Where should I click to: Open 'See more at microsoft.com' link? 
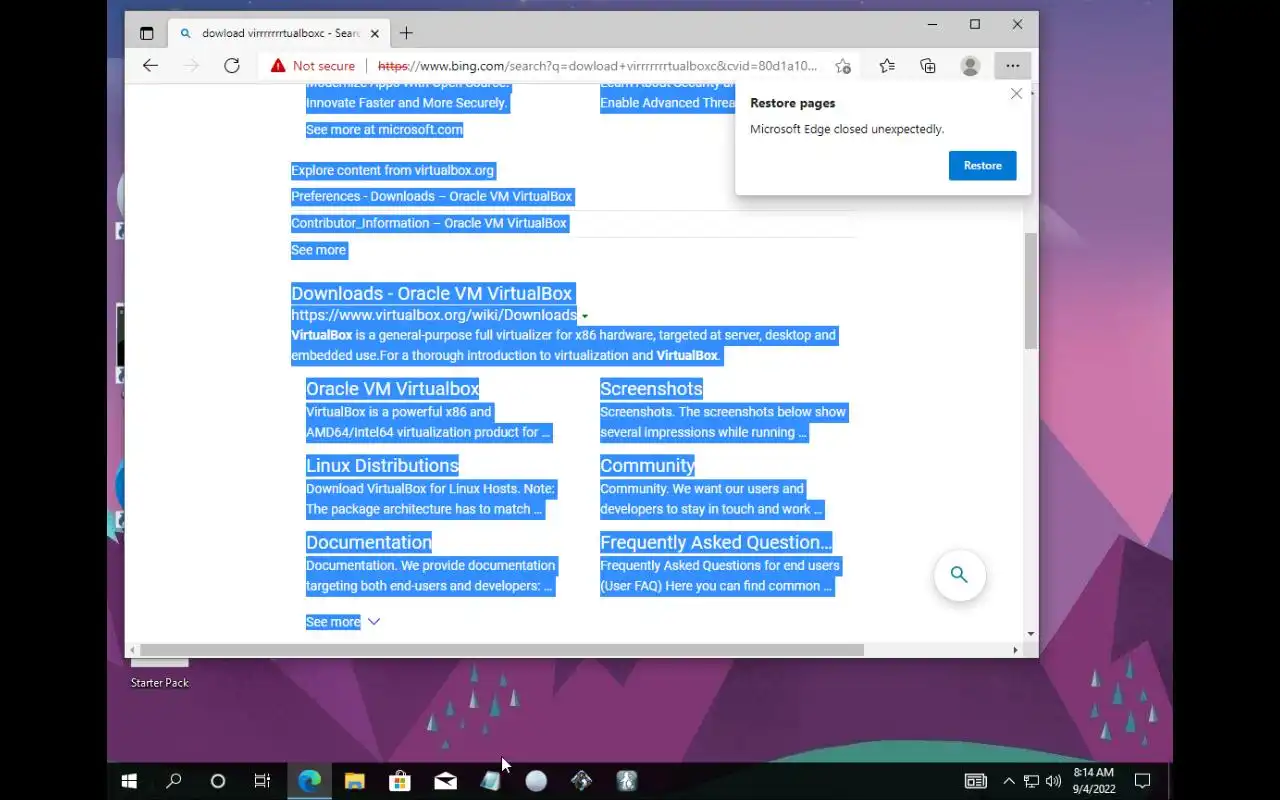384,130
